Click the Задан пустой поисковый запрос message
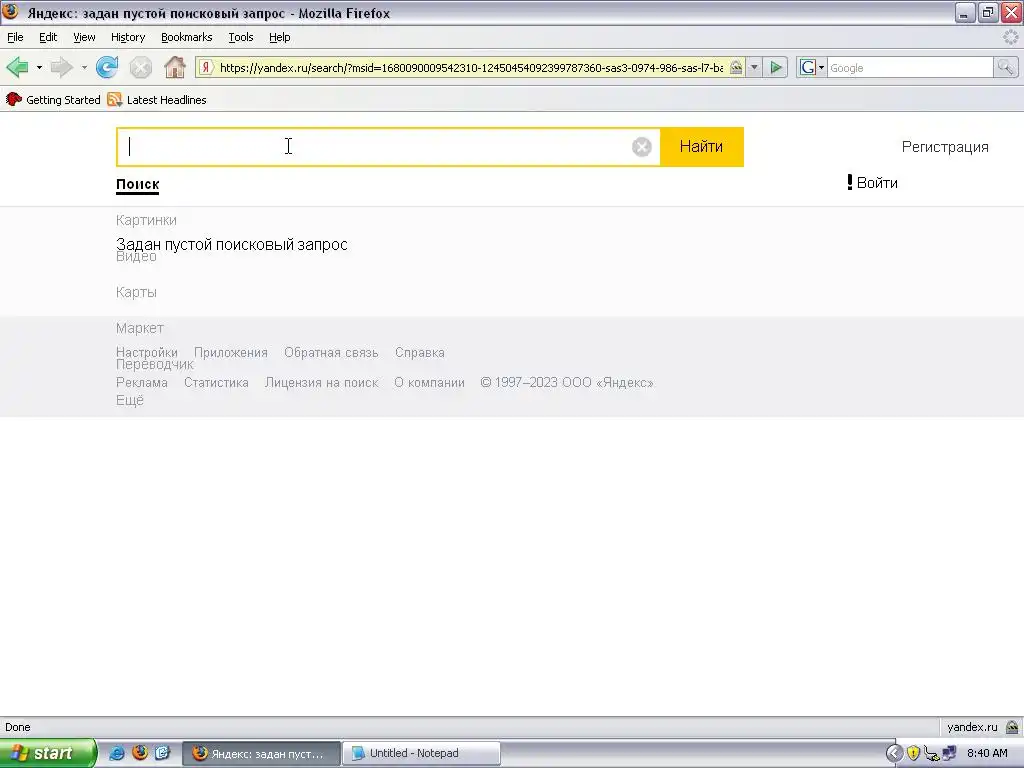 231,244
